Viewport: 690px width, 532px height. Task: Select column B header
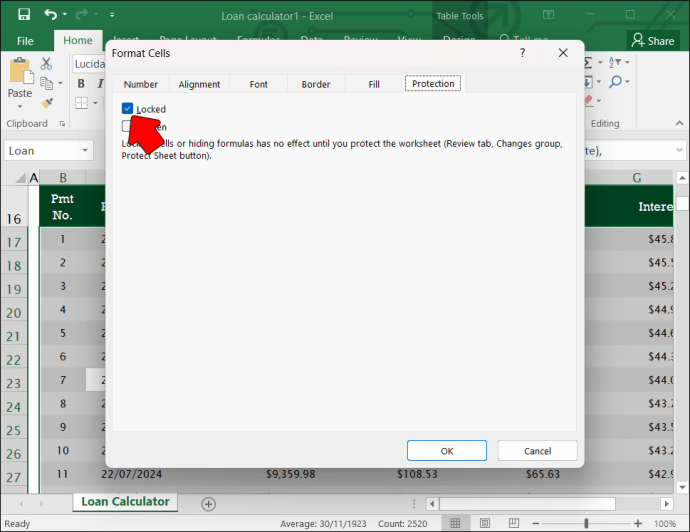point(63,178)
